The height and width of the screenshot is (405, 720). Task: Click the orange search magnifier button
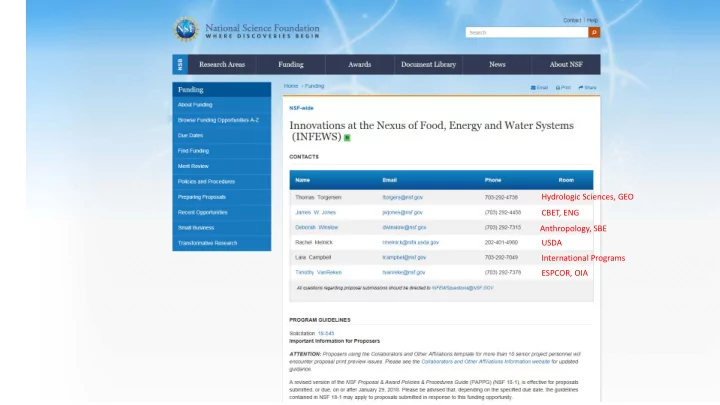594,32
